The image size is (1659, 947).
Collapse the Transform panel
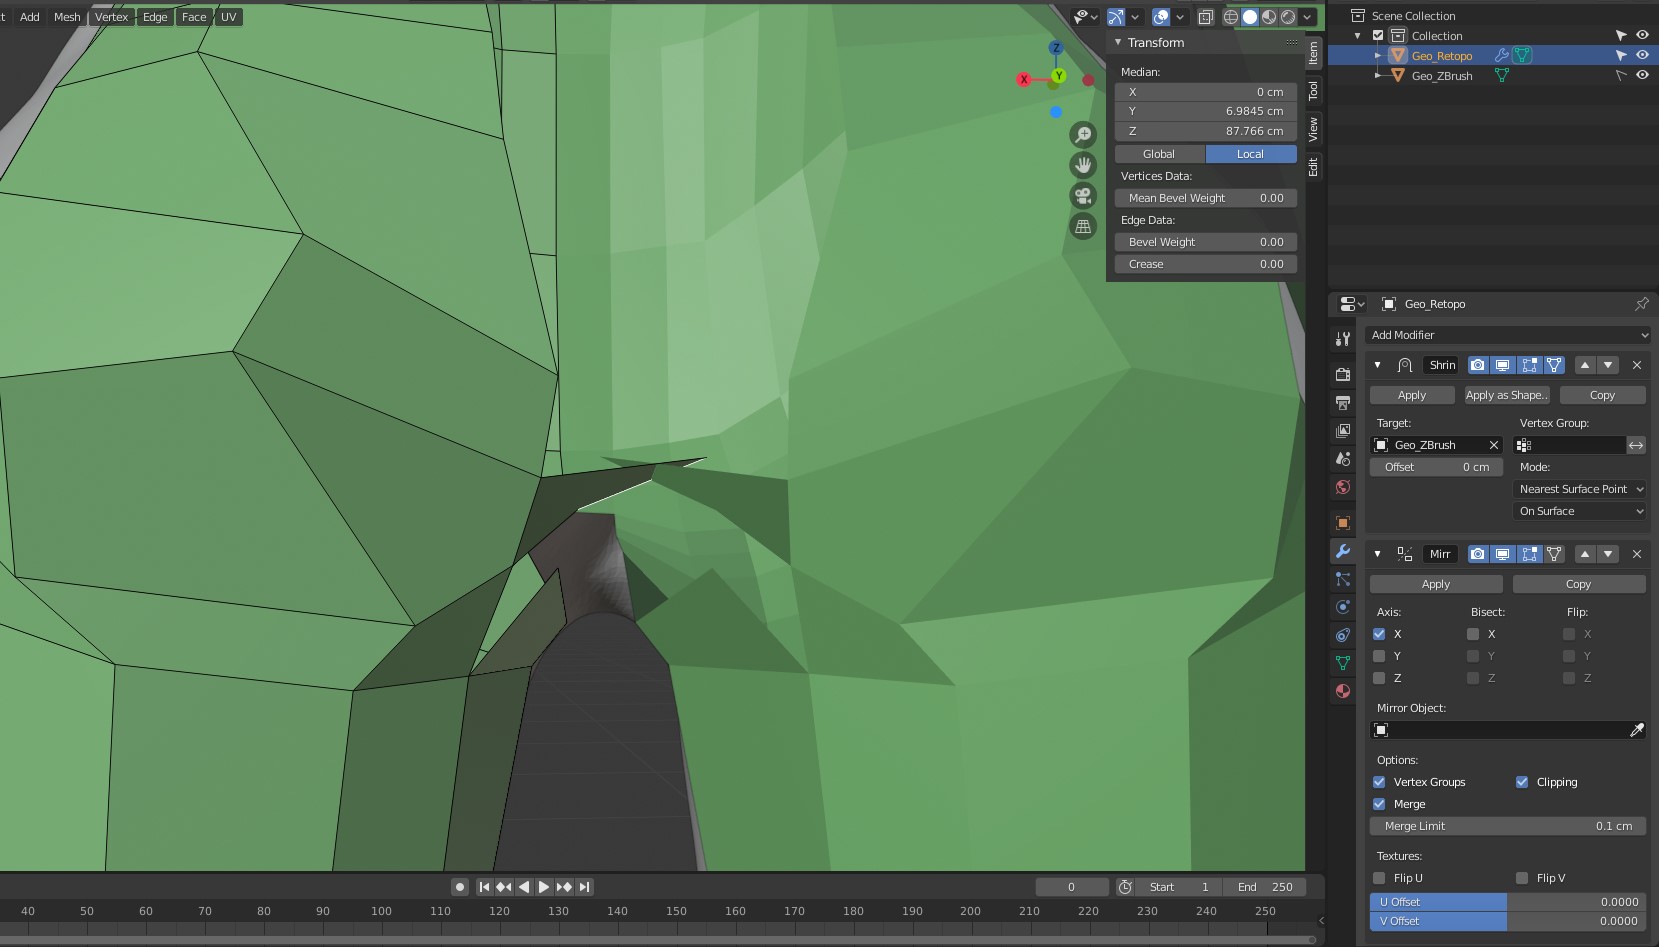point(1118,42)
